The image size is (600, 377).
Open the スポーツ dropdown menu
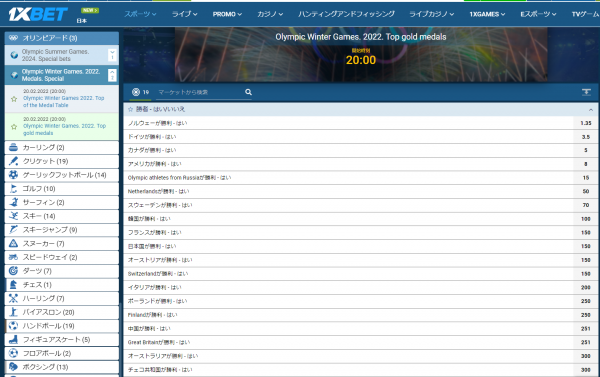click(x=140, y=14)
